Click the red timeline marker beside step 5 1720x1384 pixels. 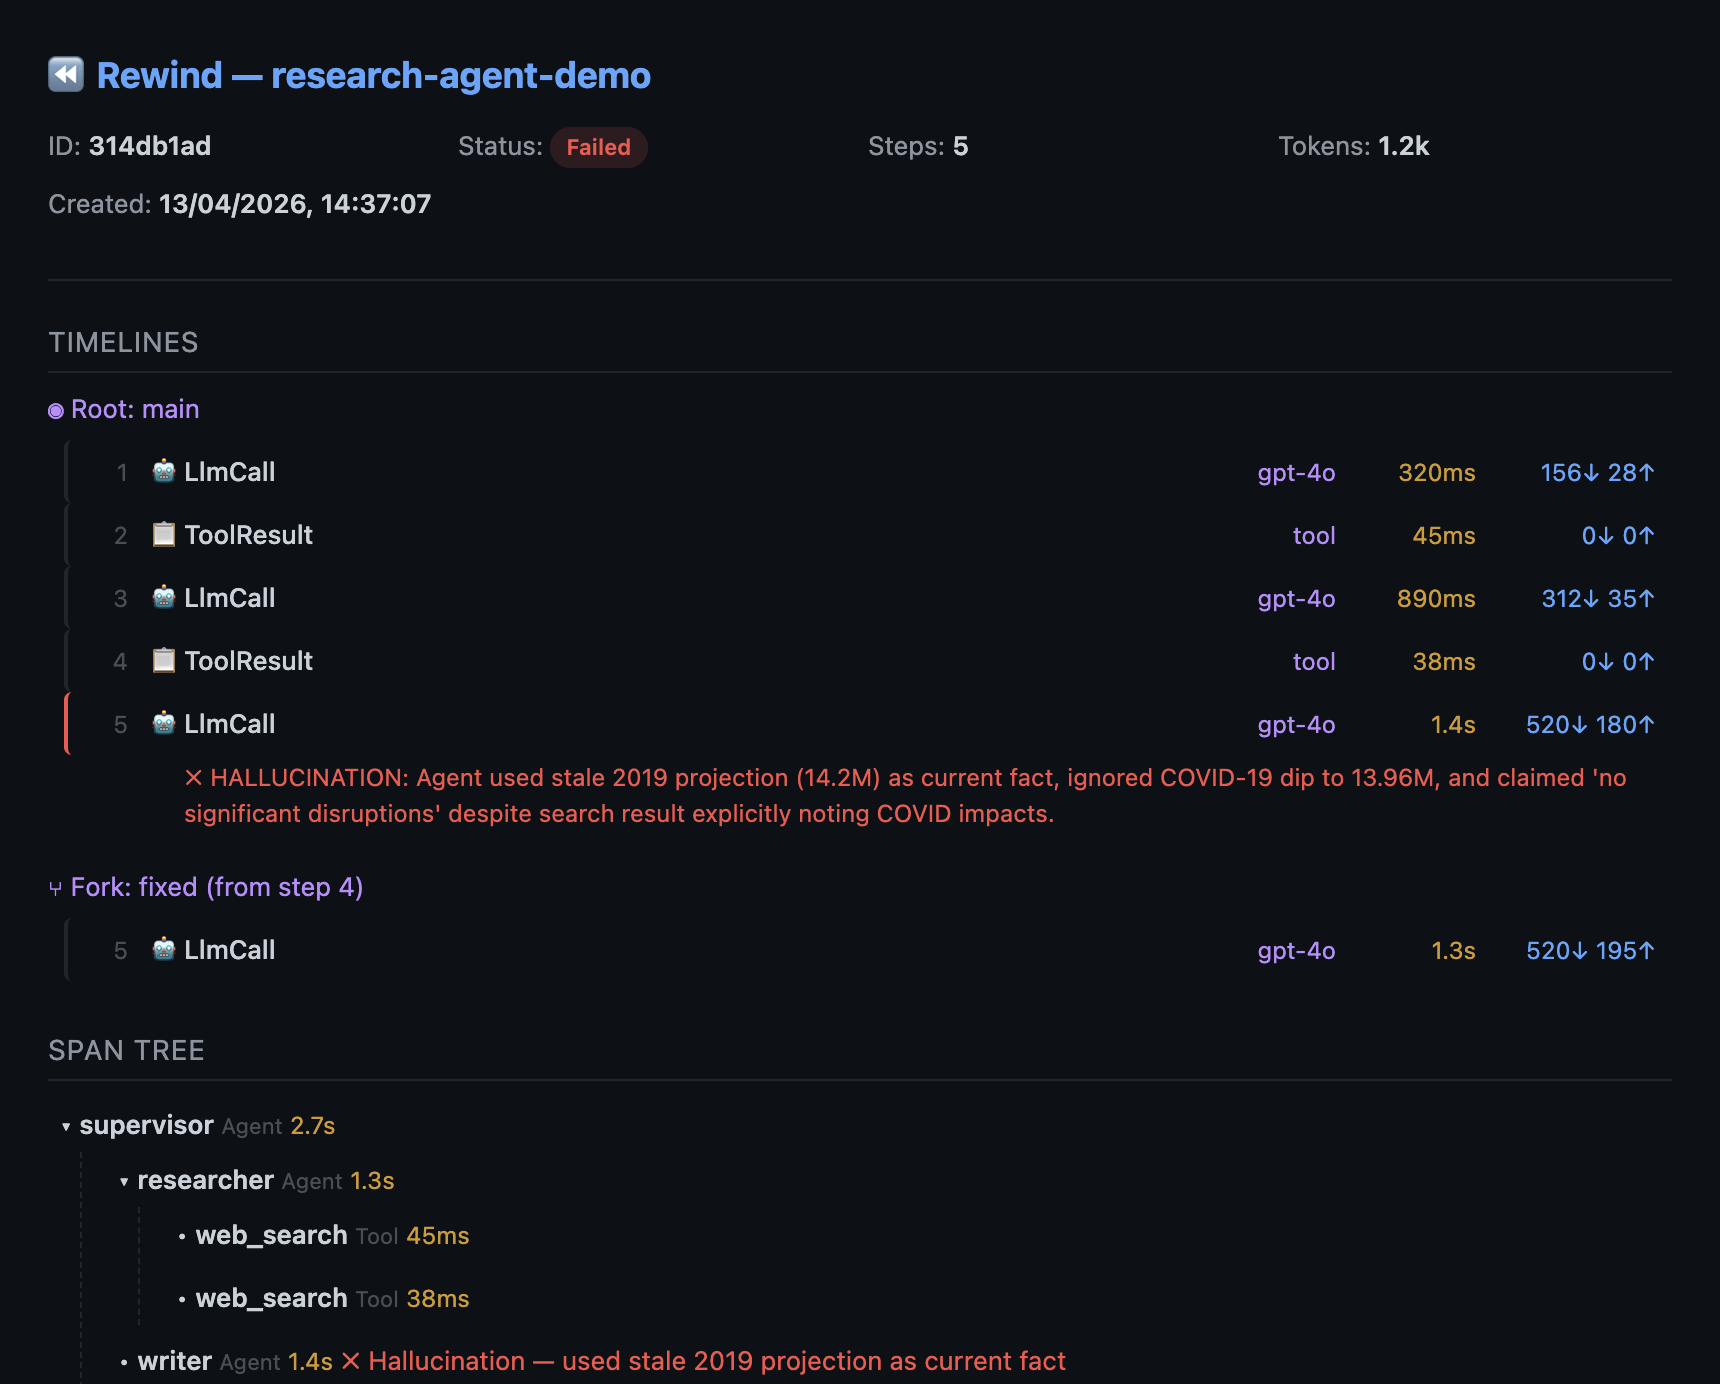tap(67, 723)
